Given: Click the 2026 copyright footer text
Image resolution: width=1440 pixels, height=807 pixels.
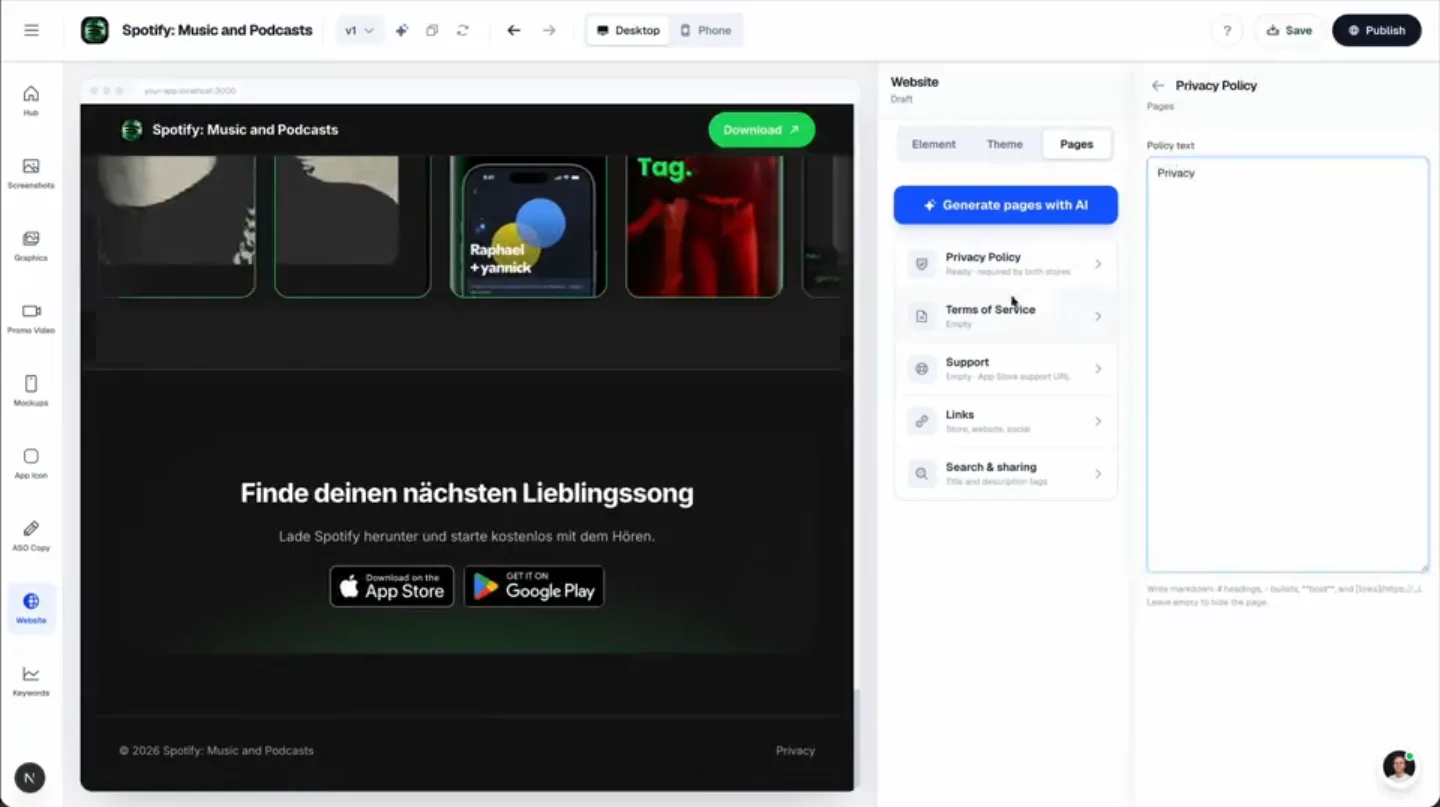Looking at the screenshot, I should pyautogui.click(x=216, y=750).
